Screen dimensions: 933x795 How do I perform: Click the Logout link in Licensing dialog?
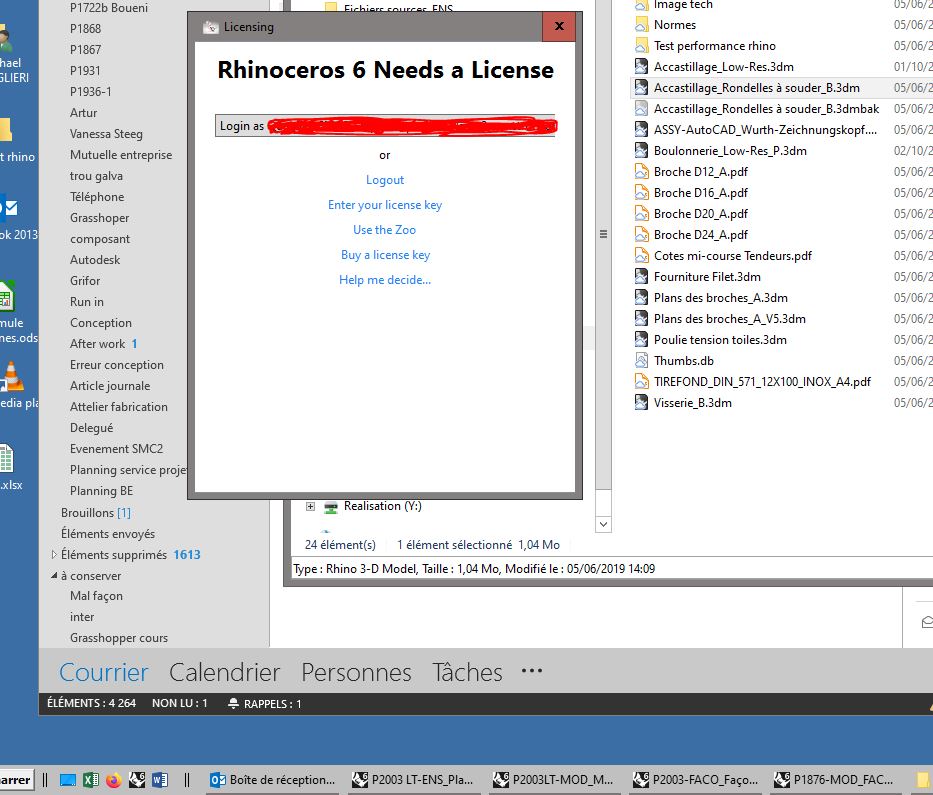[x=384, y=180]
